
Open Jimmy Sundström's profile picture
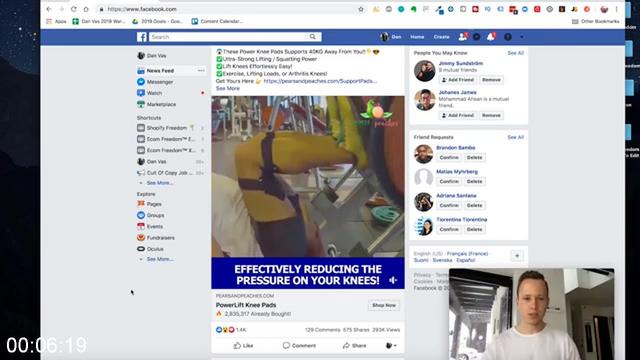coord(424,71)
